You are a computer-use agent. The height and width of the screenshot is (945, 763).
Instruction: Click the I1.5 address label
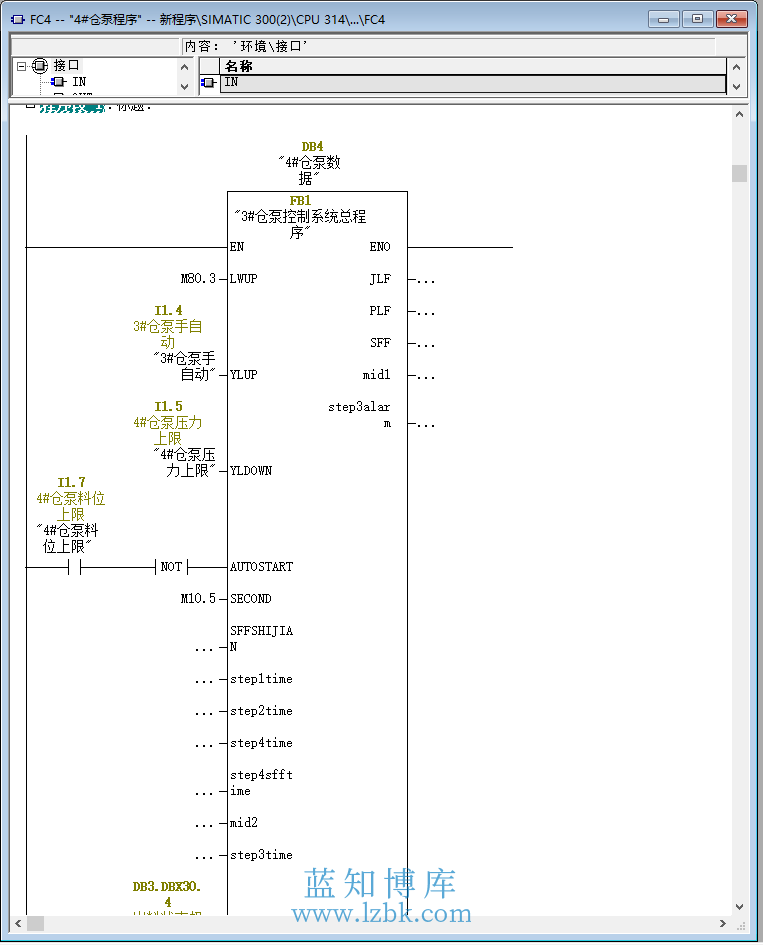[x=168, y=406]
